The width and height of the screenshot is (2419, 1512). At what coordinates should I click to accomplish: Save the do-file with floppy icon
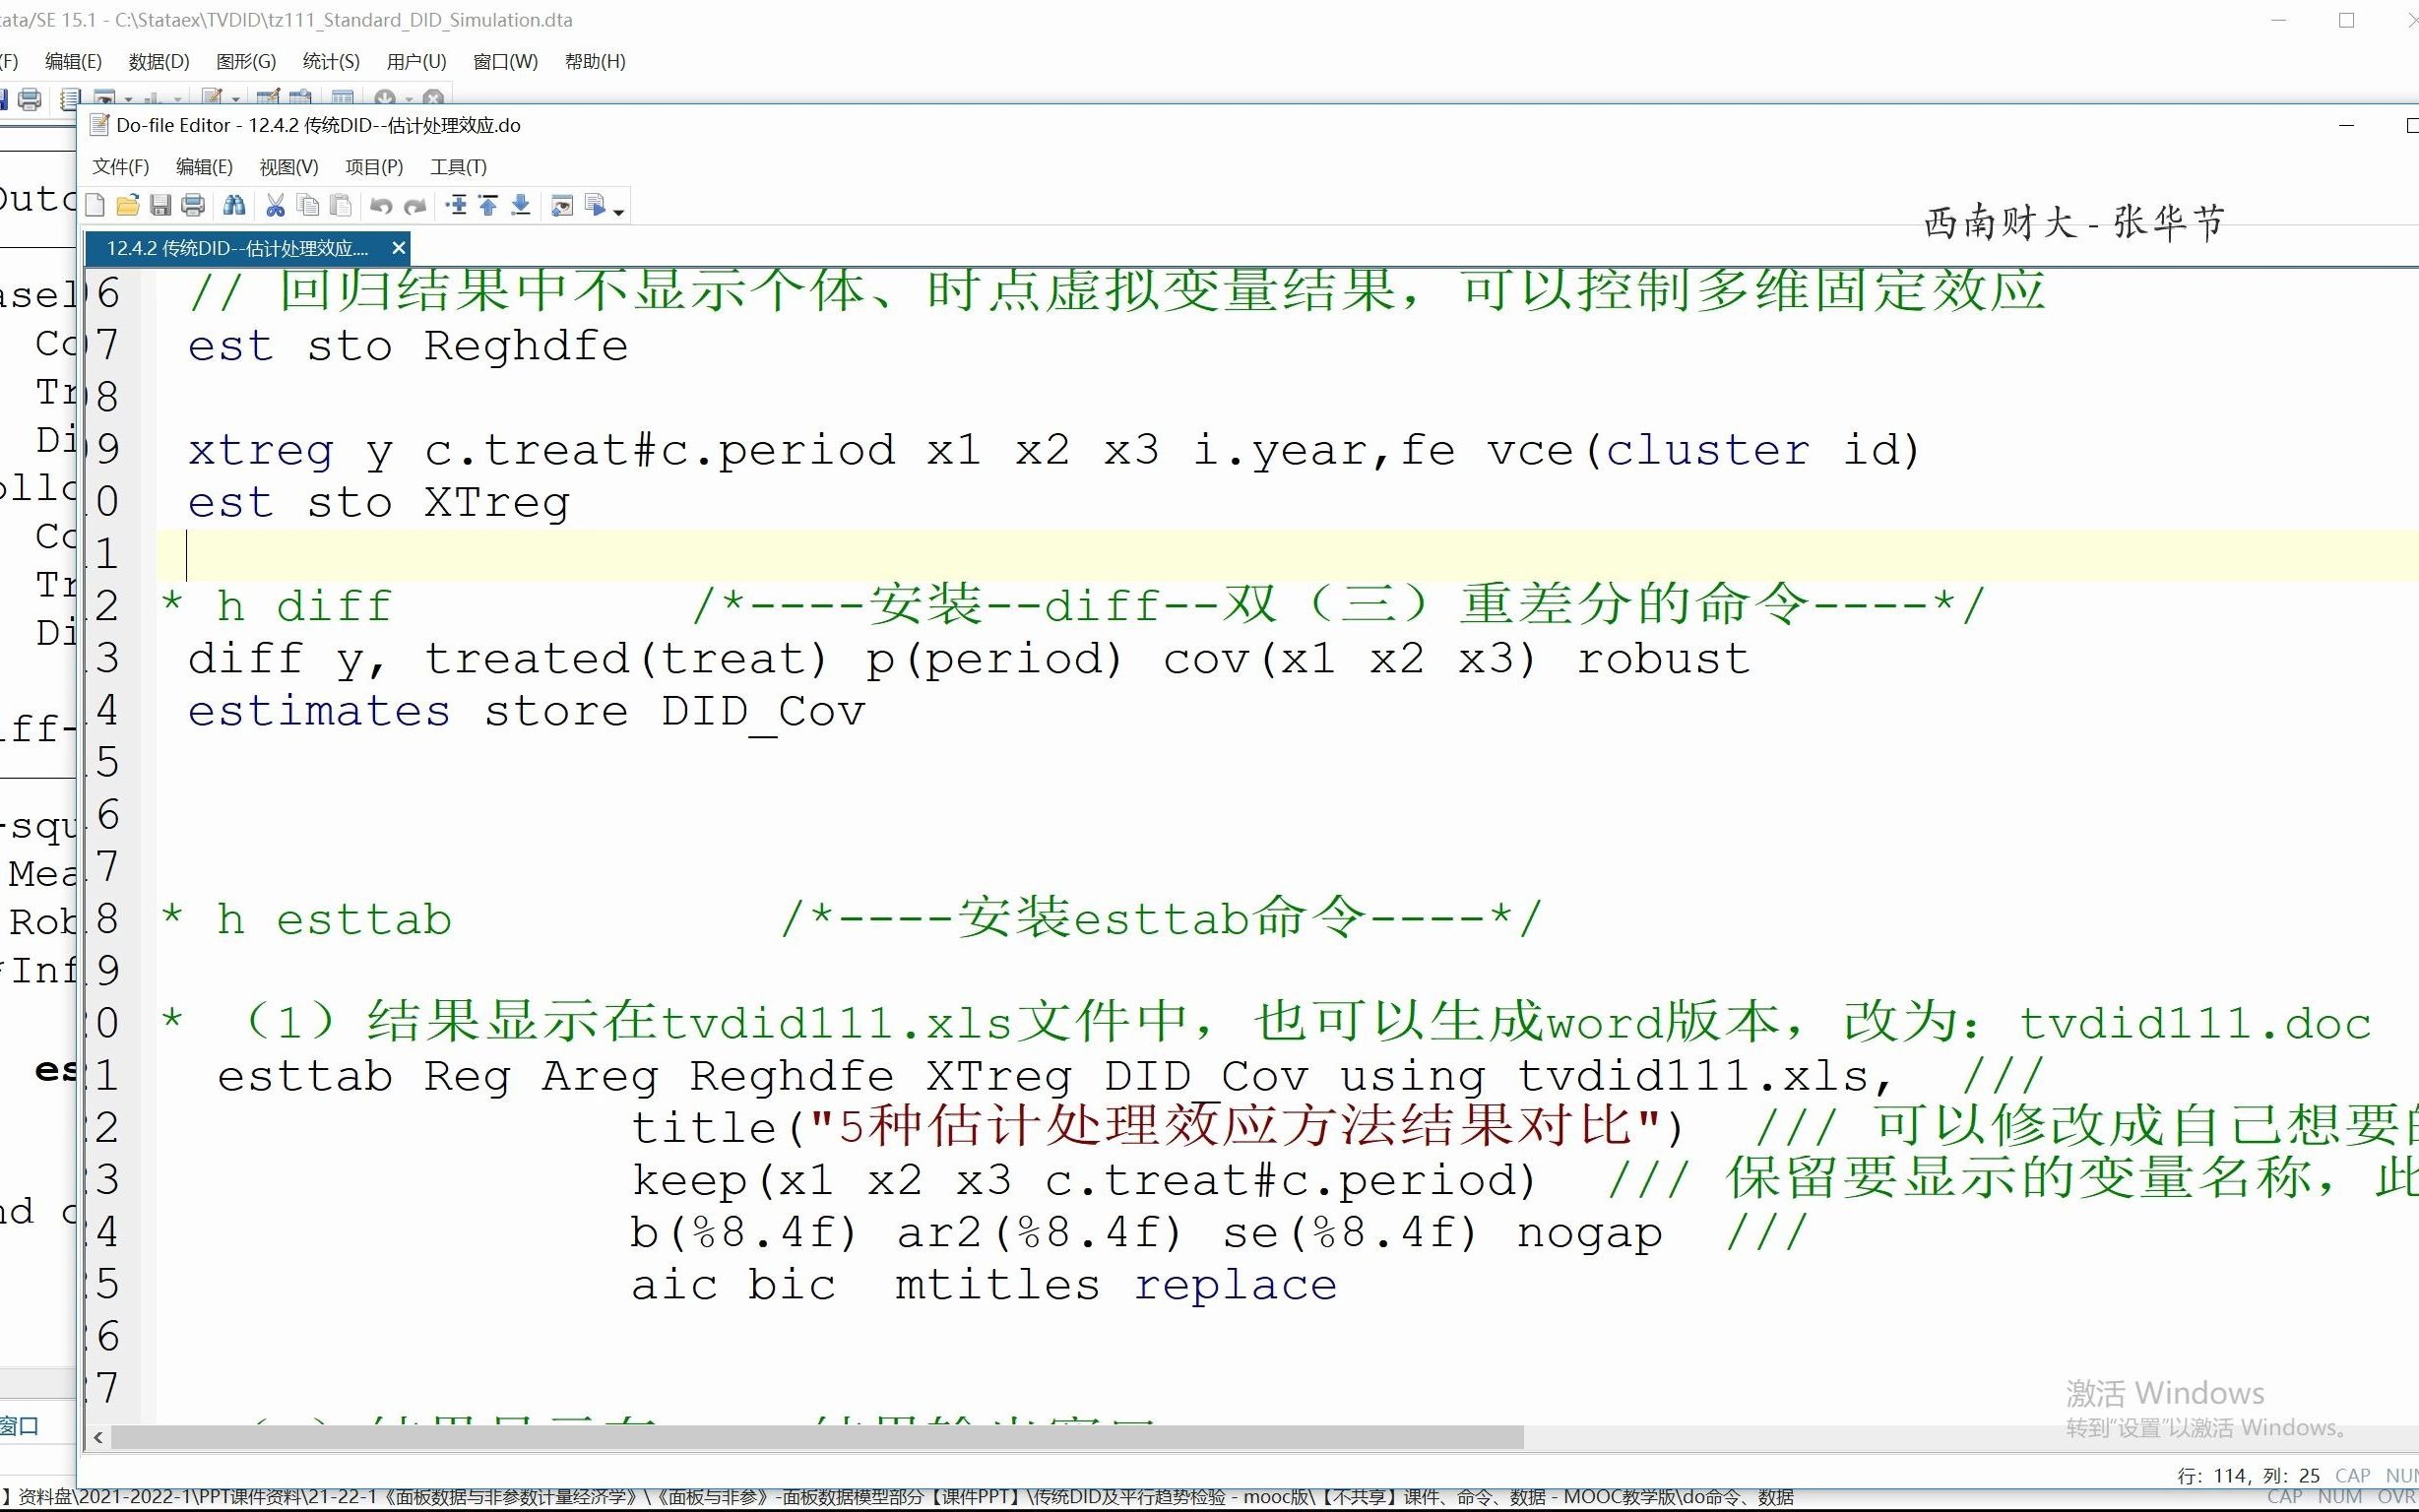[160, 206]
